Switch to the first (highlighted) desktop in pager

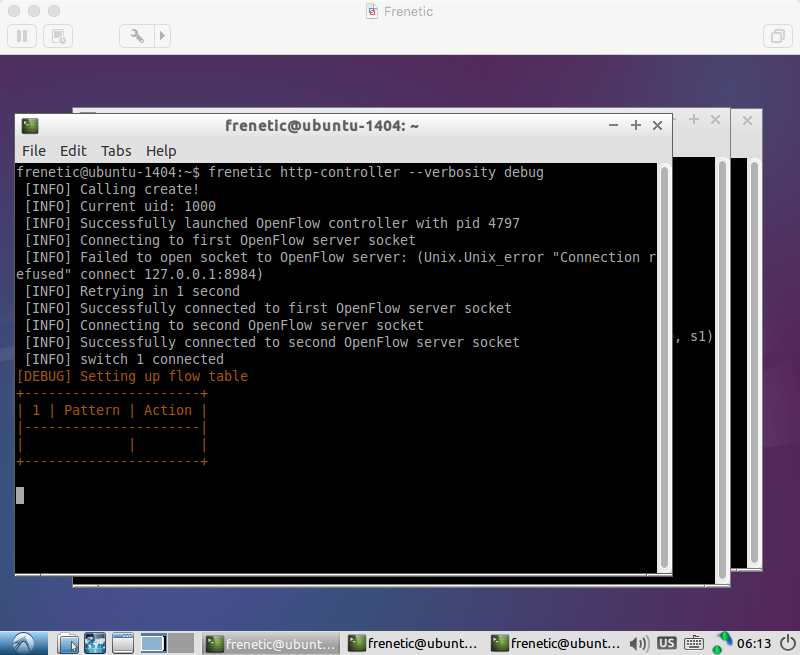pos(153,643)
